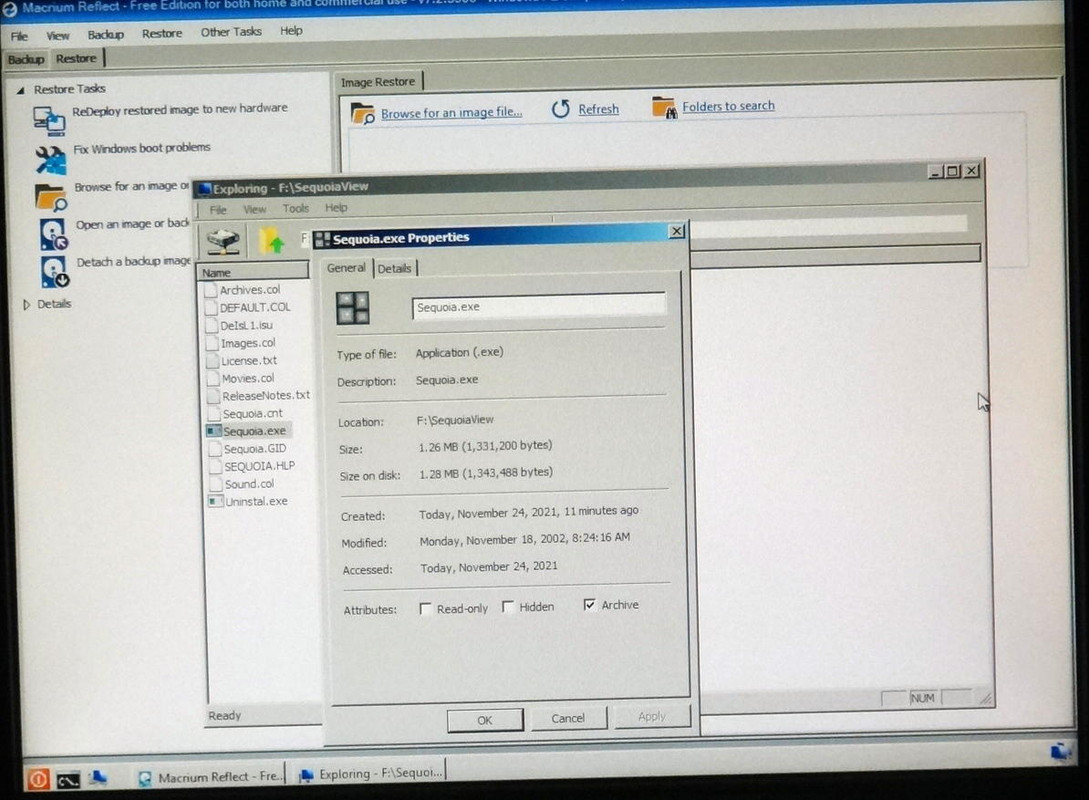1089x800 pixels.
Task: Click the Up folder icon in Exploring toolbar
Action: 272,240
